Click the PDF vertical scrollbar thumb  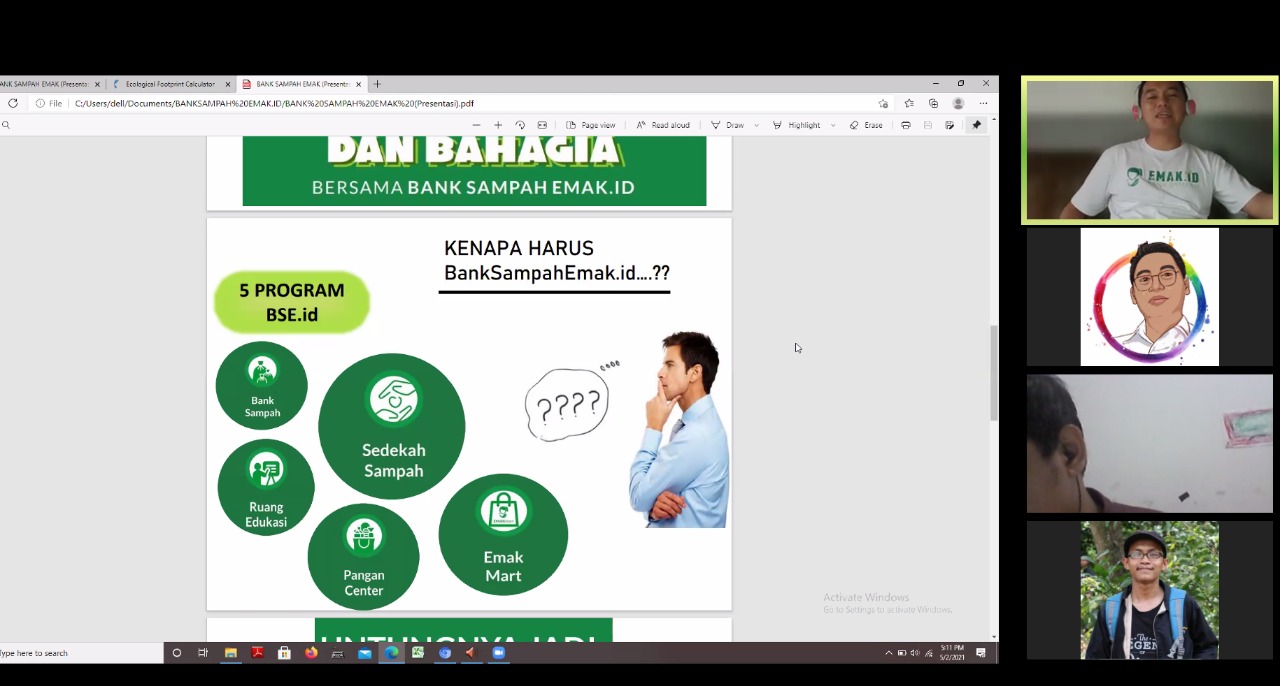[993, 372]
